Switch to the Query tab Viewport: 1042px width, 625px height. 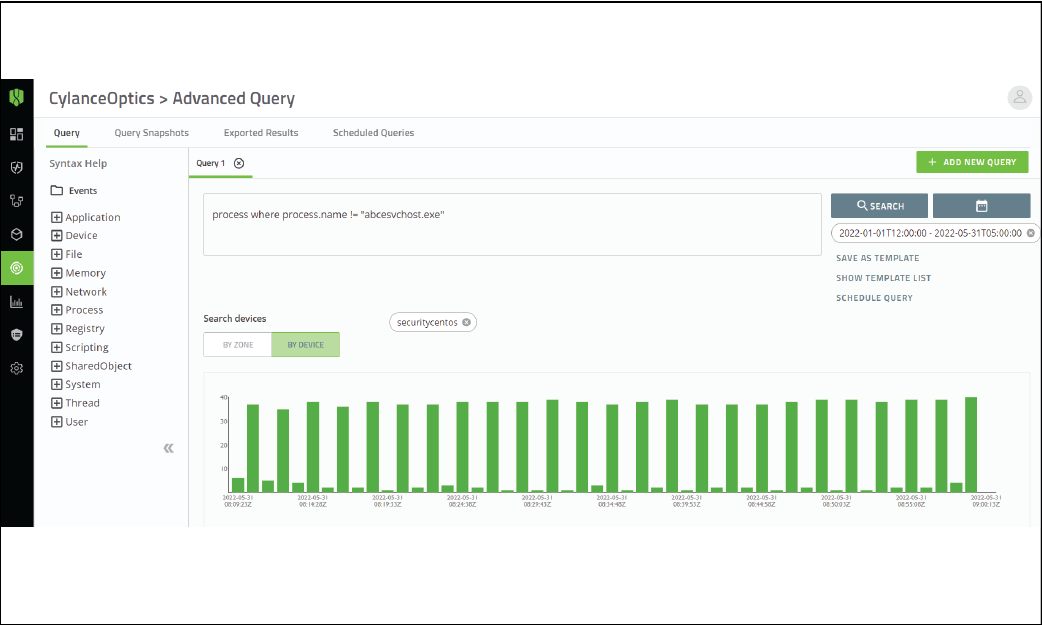tap(66, 133)
